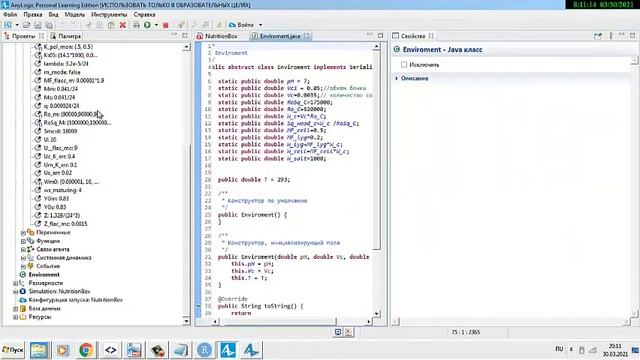Click the Build model toolbar icon

coord(136,25)
